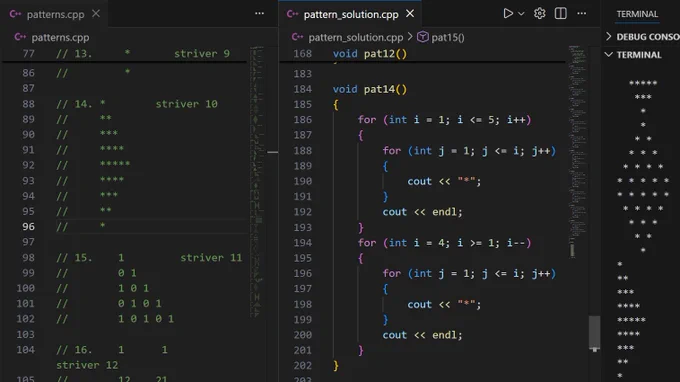Run the C++ file with play button

(508, 13)
